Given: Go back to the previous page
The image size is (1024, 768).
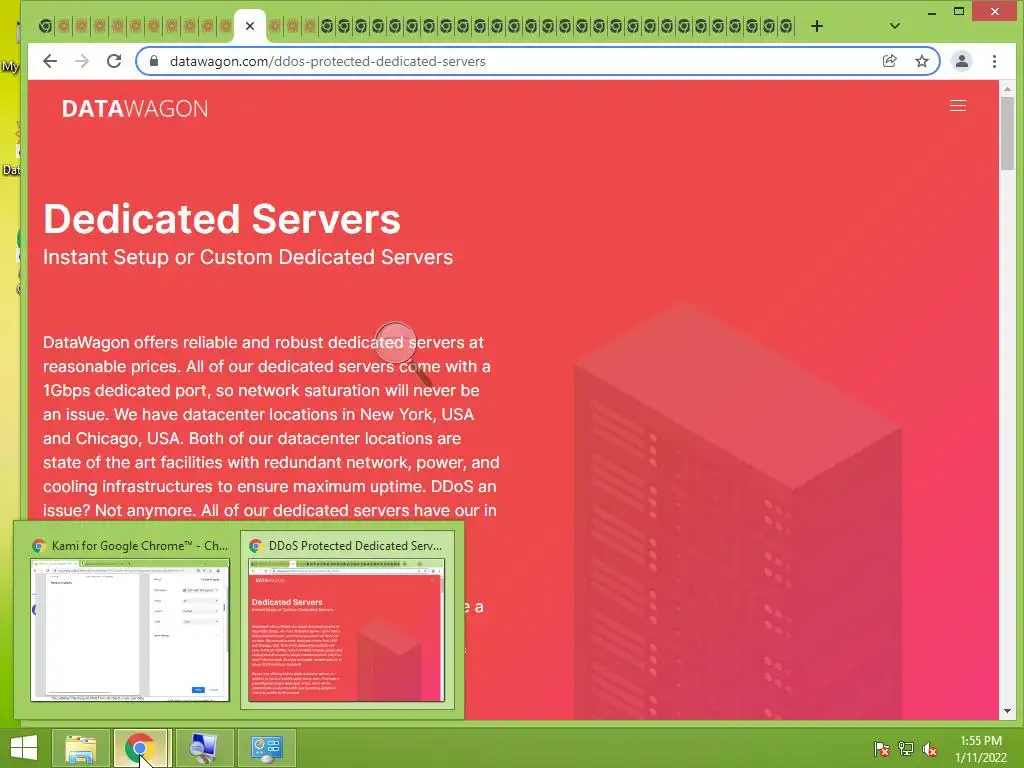Looking at the screenshot, I should point(50,61).
